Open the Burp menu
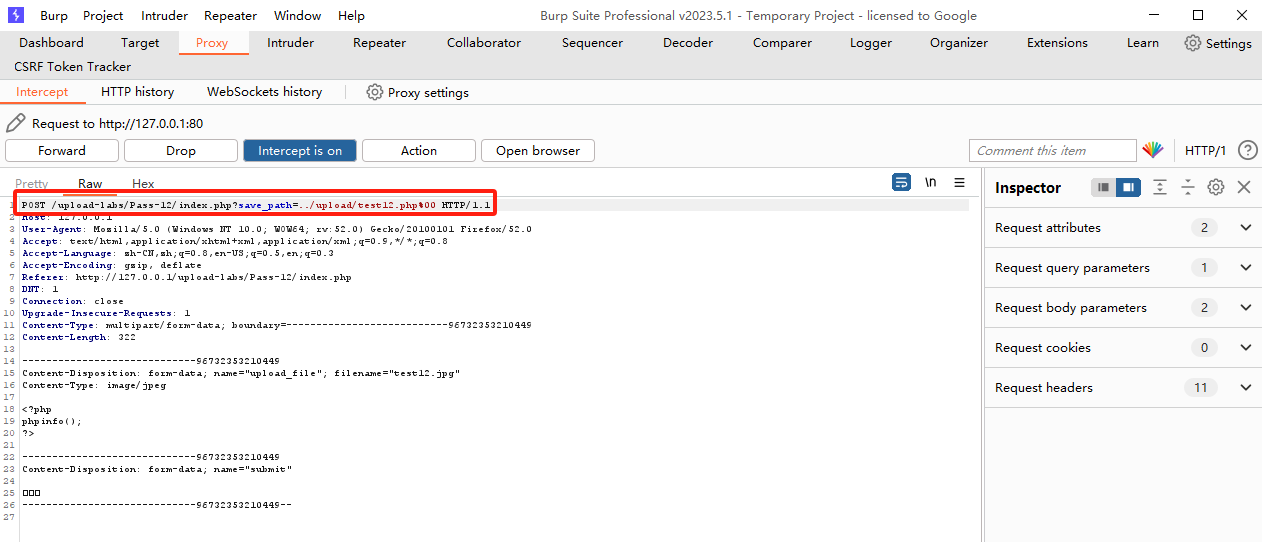The width and height of the screenshot is (1262, 542). [54, 15]
